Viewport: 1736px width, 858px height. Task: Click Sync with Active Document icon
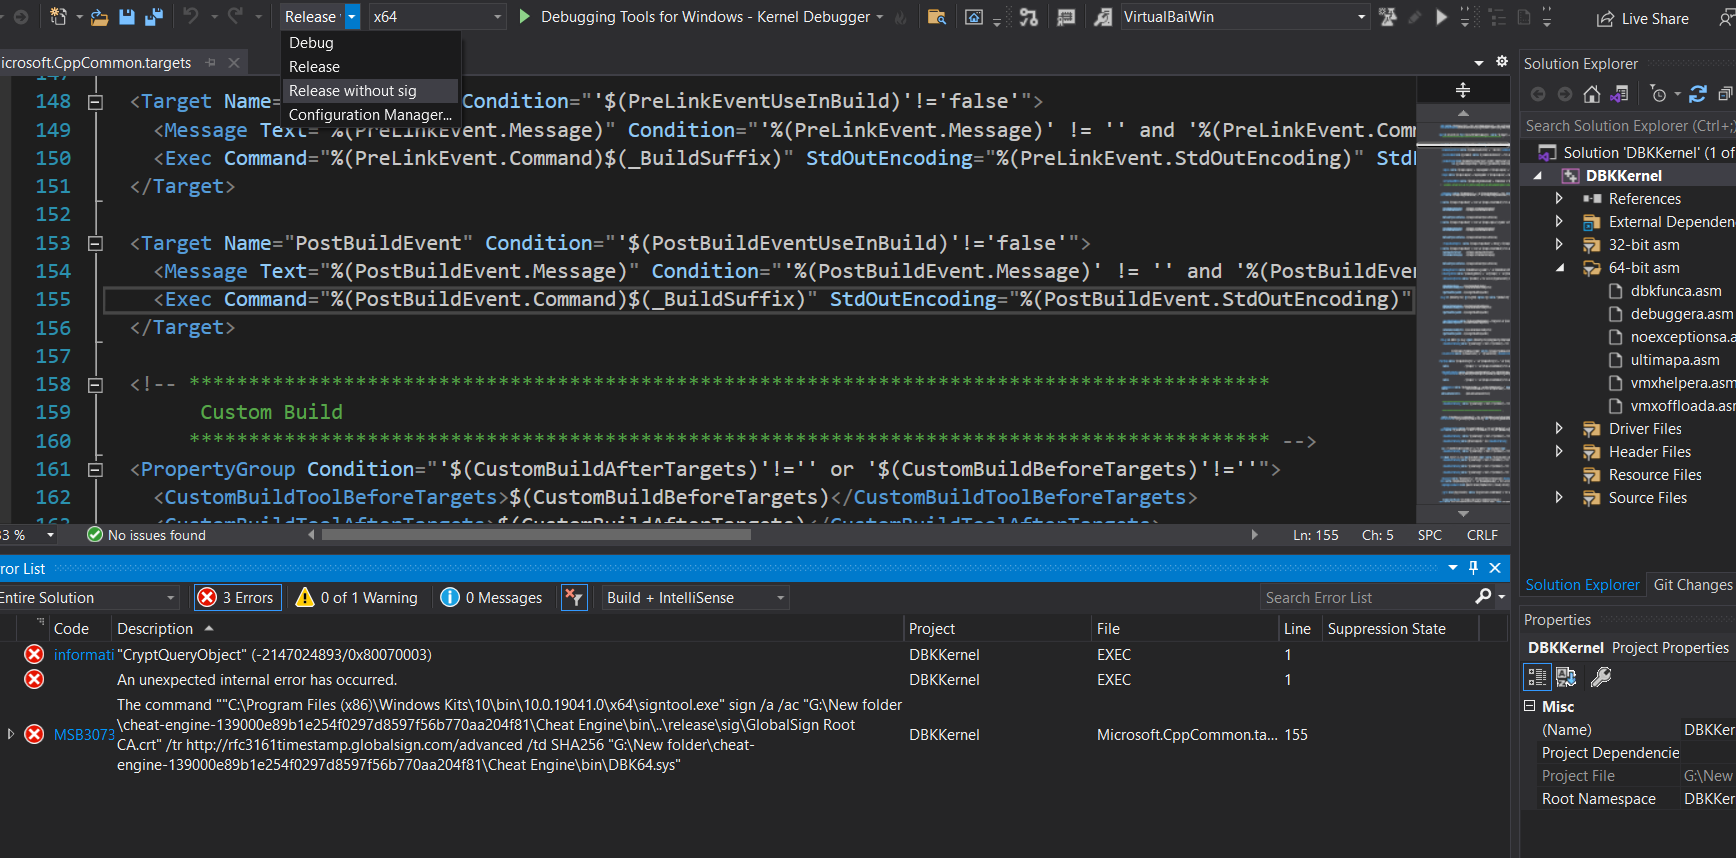coord(1697,94)
